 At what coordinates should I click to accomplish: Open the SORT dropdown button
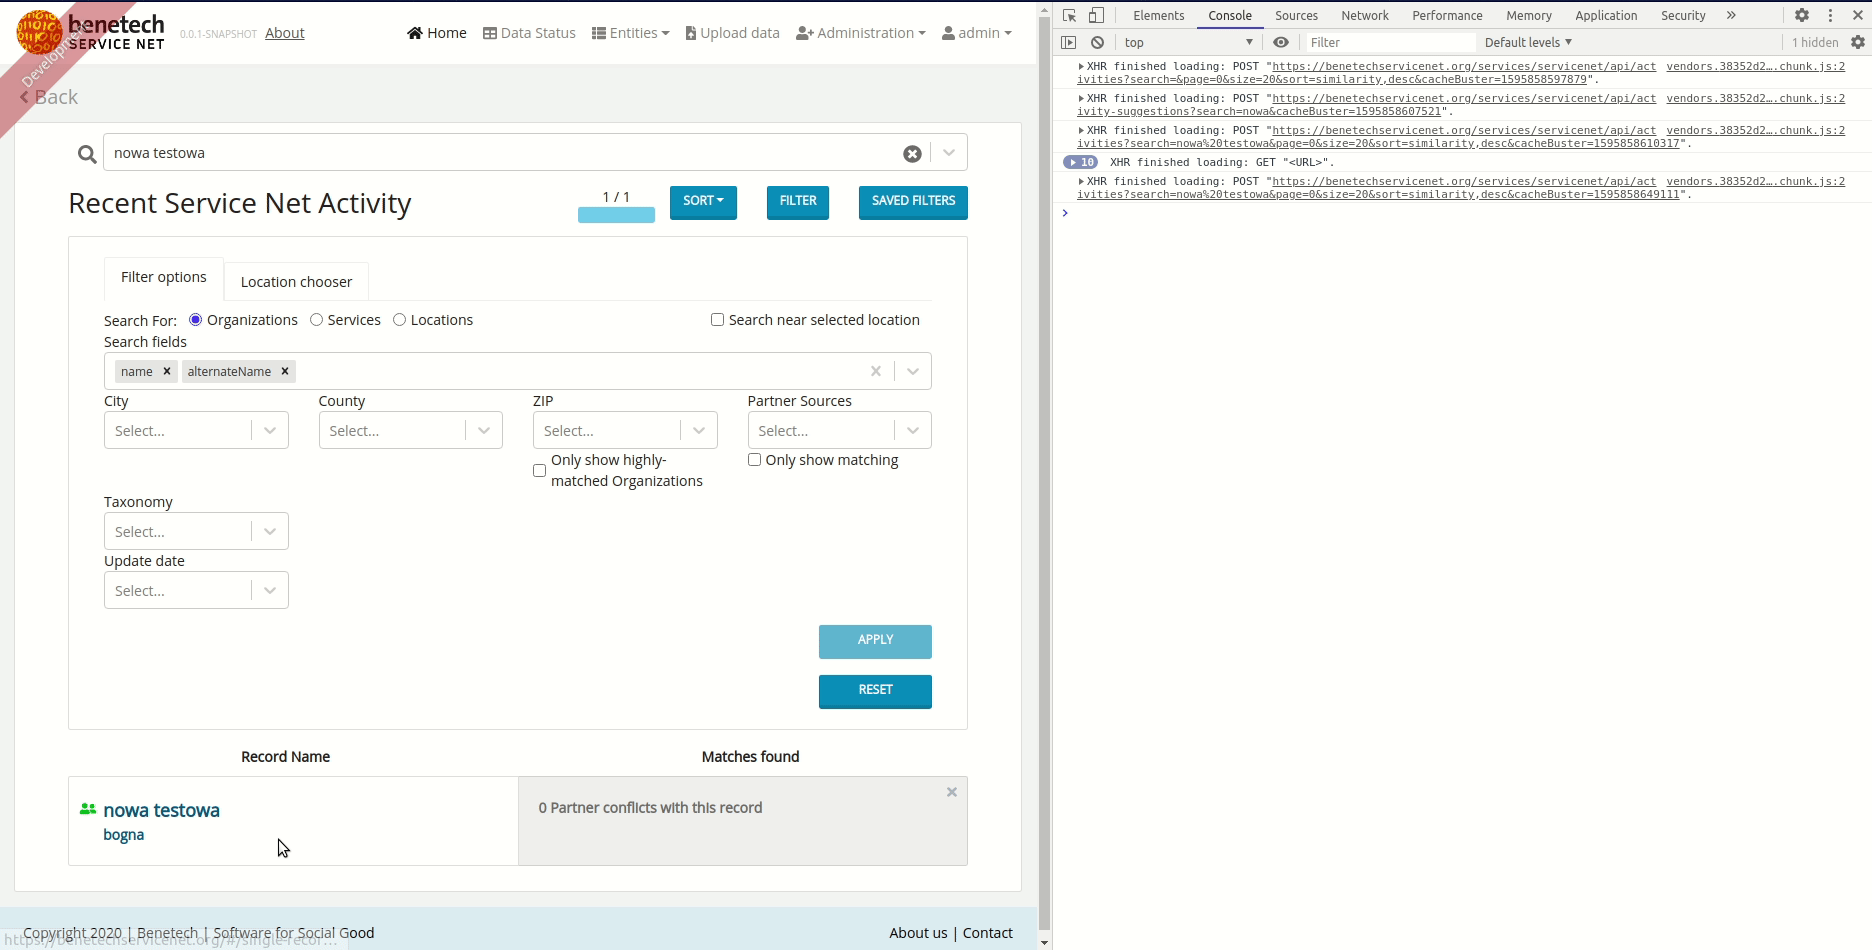point(703,202)
